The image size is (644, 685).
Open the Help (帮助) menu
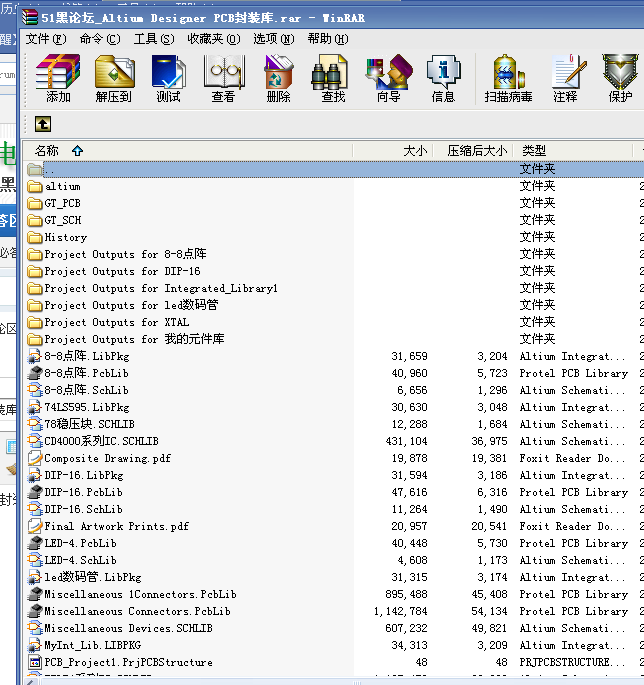click(x=328, y=39)
